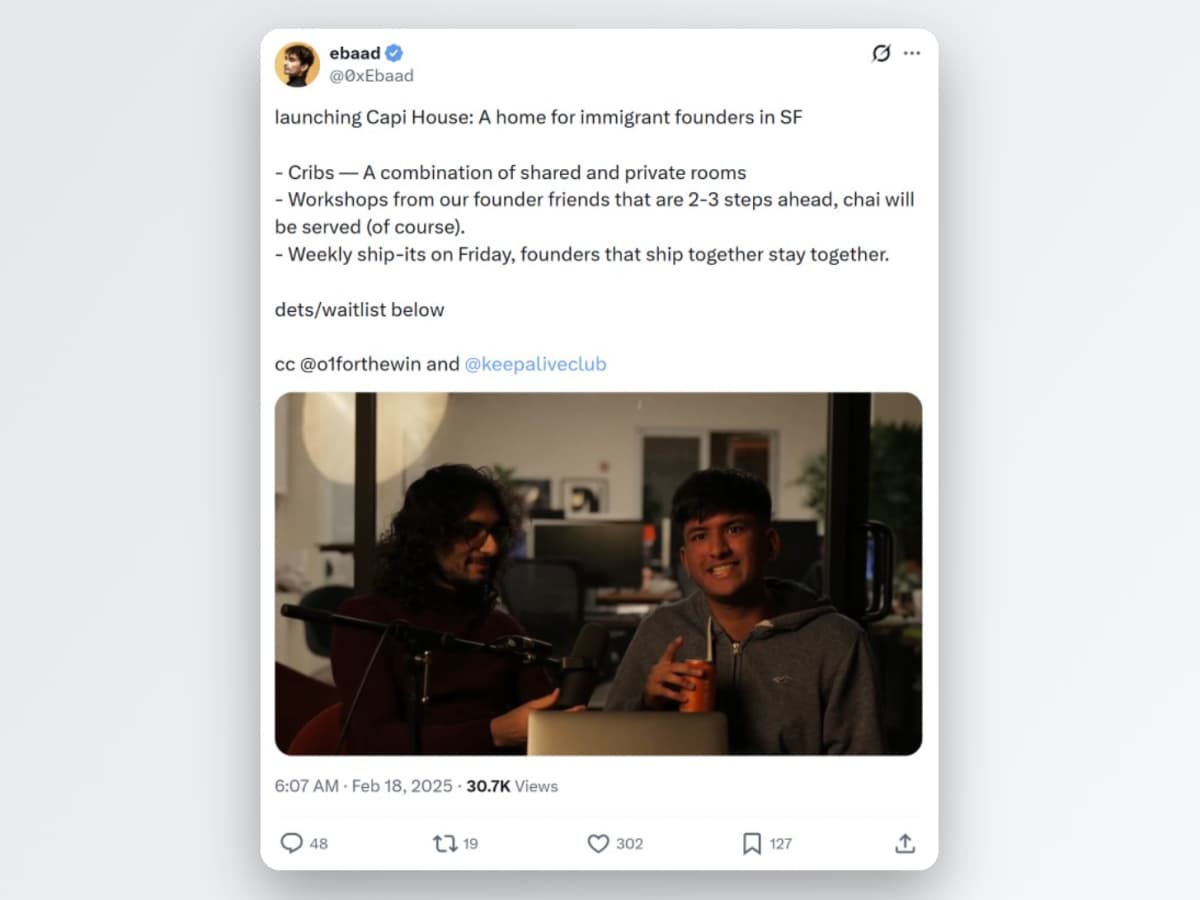Click the 30.7K Views count
Image resolution: width=1200 pixels, height=900 pixels.
pyautogui.click(x=512, y=786)
